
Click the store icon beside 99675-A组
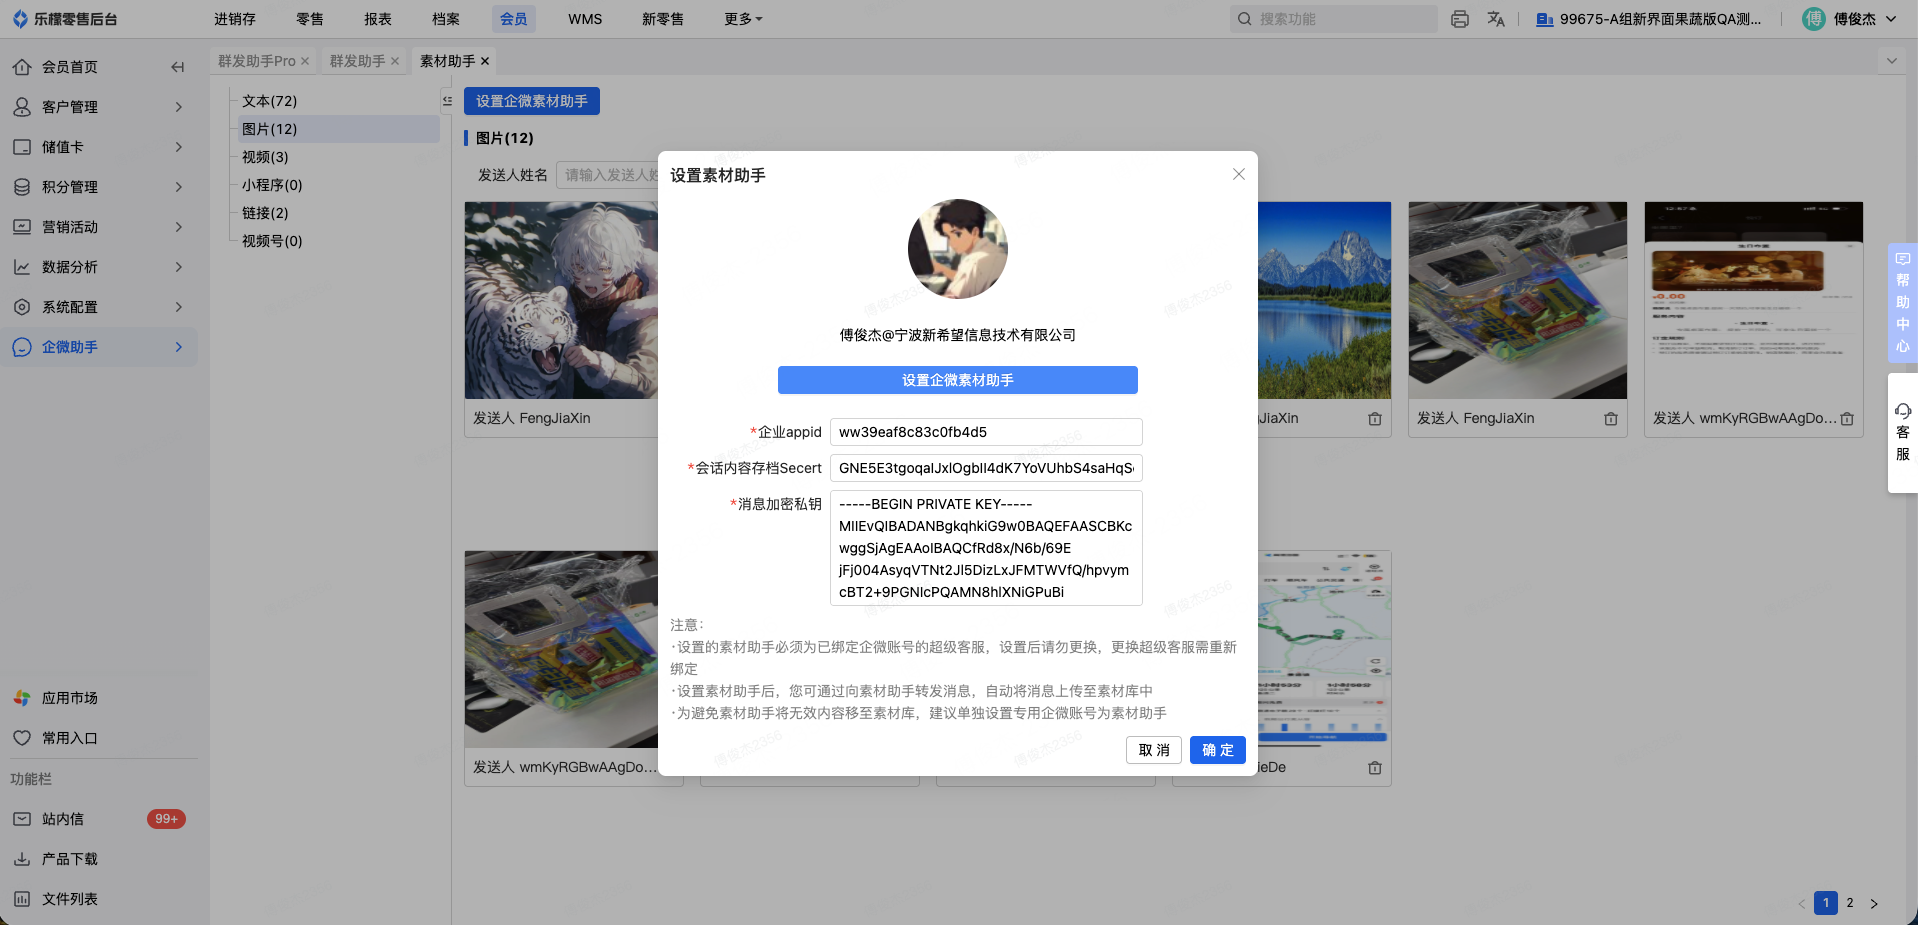coord(1545,19)
